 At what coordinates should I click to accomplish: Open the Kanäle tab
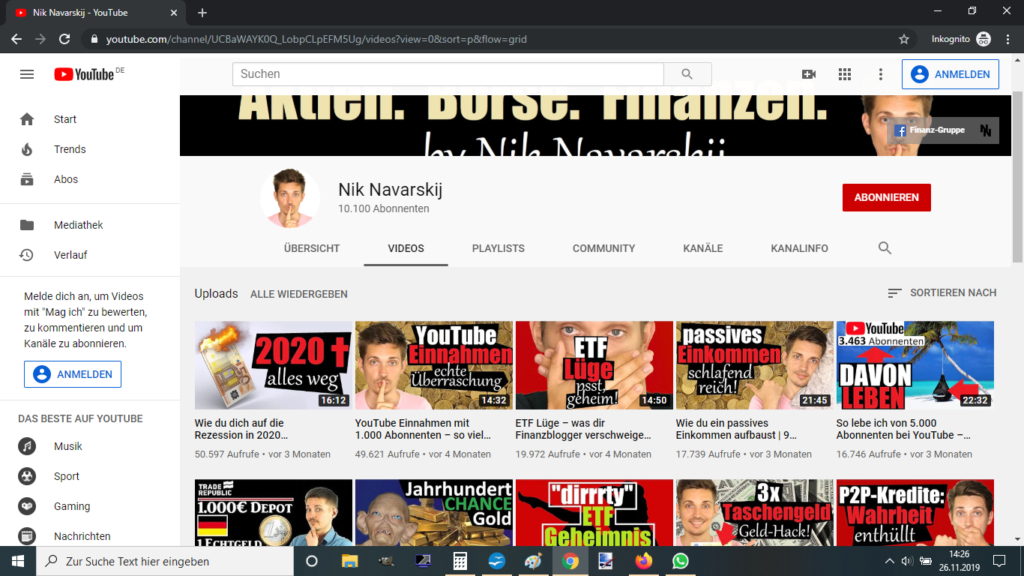tap(703, 249)
